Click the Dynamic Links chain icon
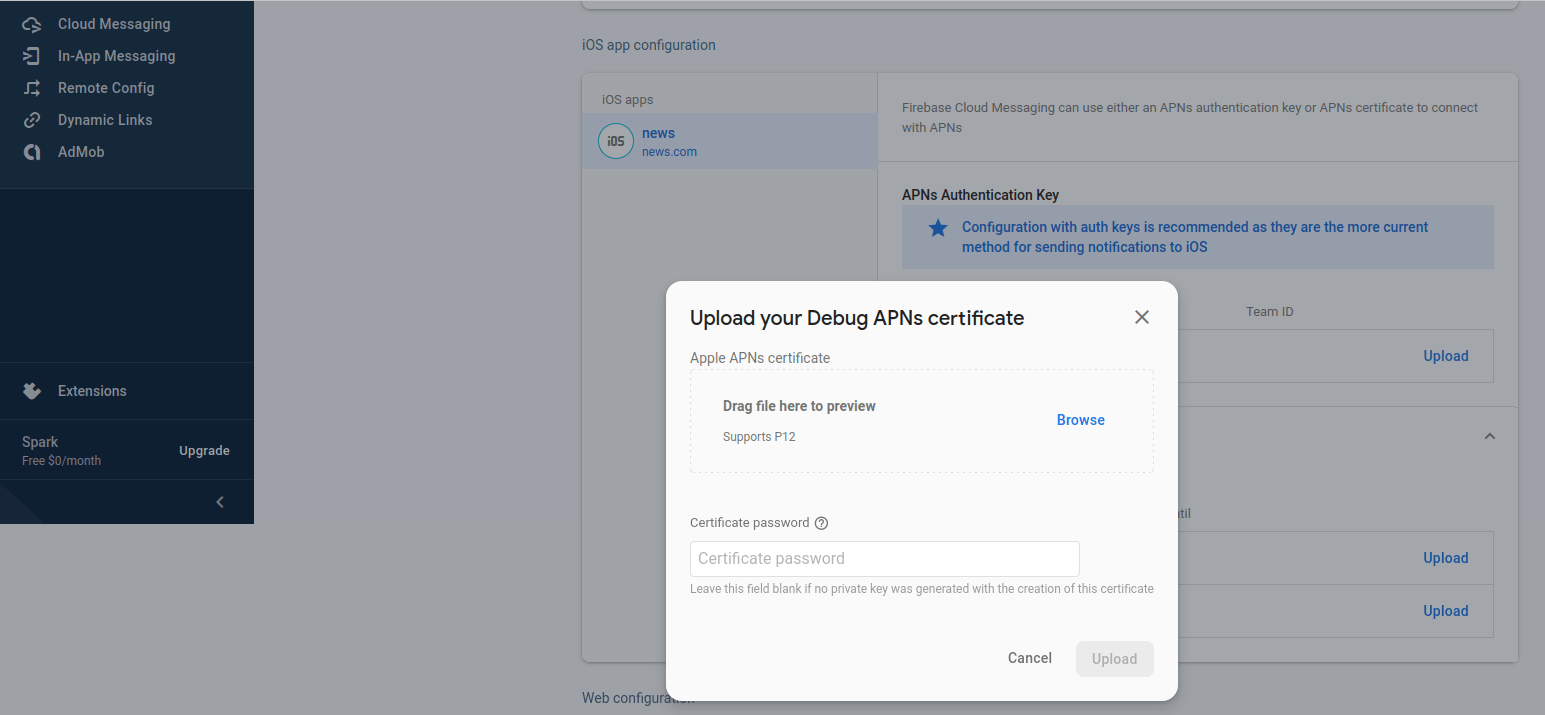Image resolution: width=1545 pixels, height=715 pixels. pos(32,120)
